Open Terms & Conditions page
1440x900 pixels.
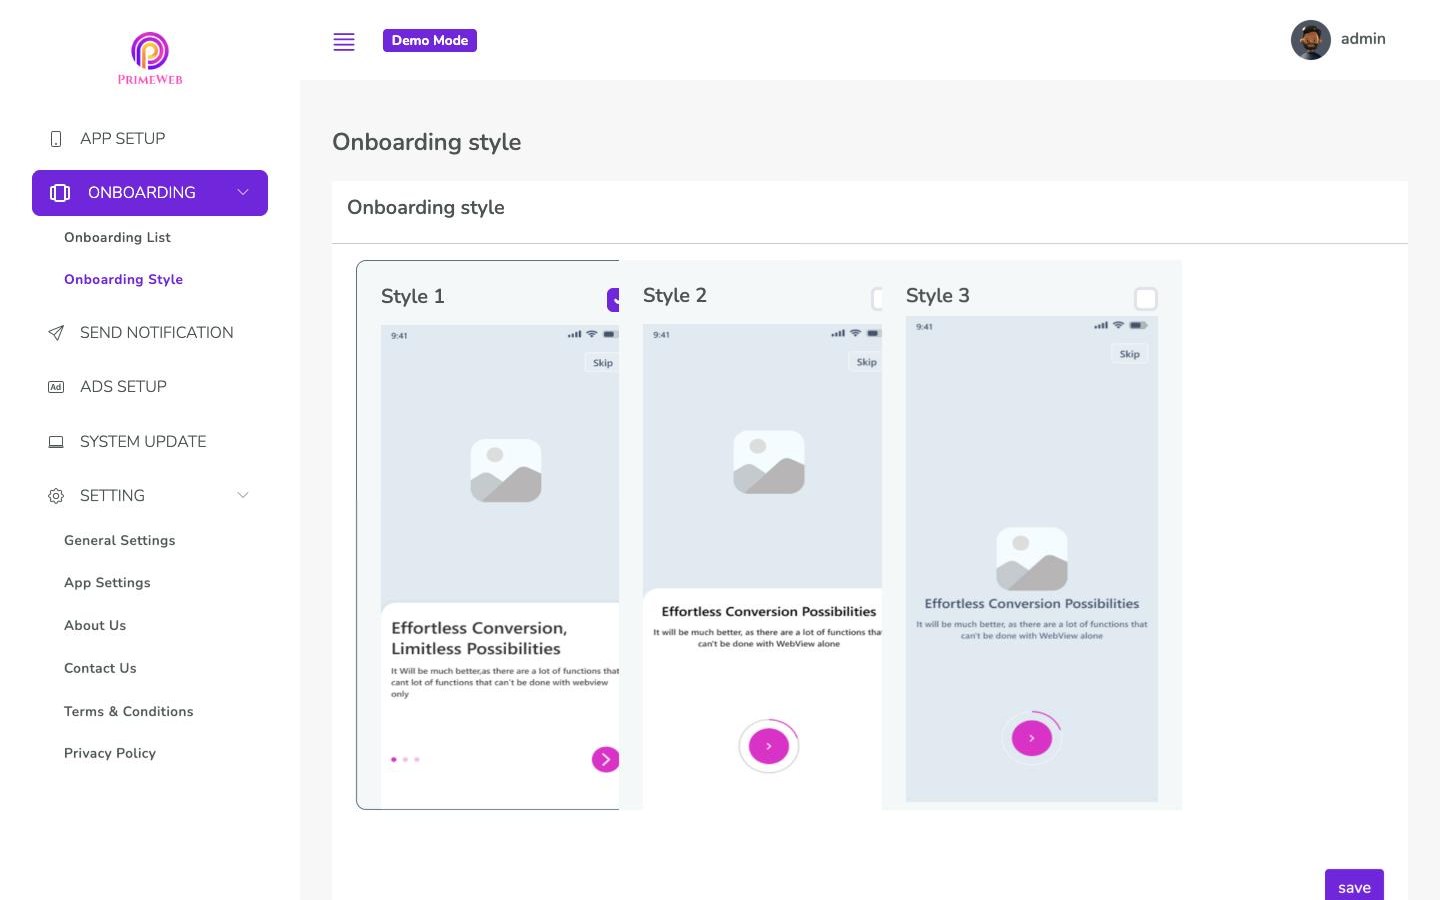point(129,712)
